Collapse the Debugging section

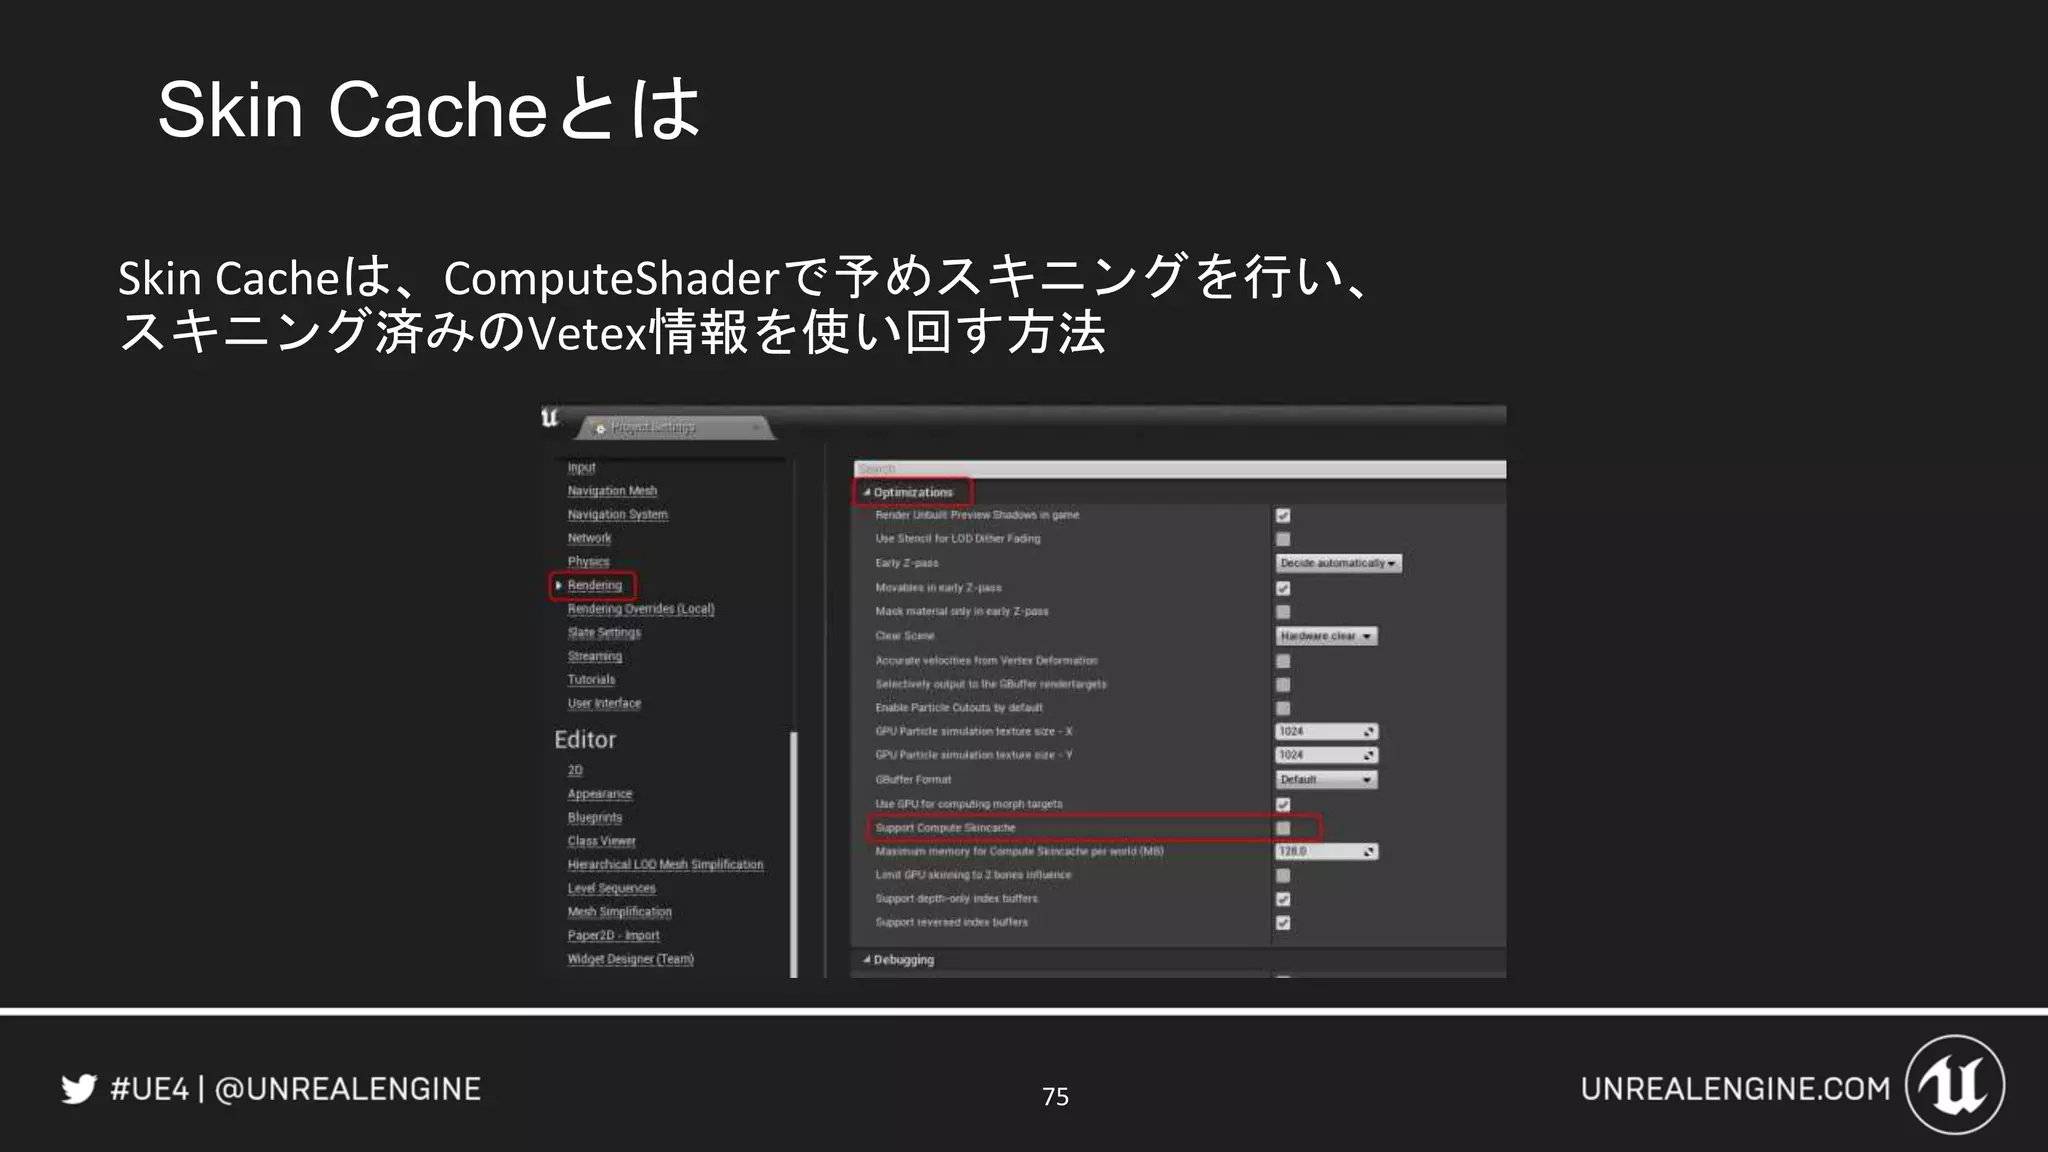(x=867, y=960)
